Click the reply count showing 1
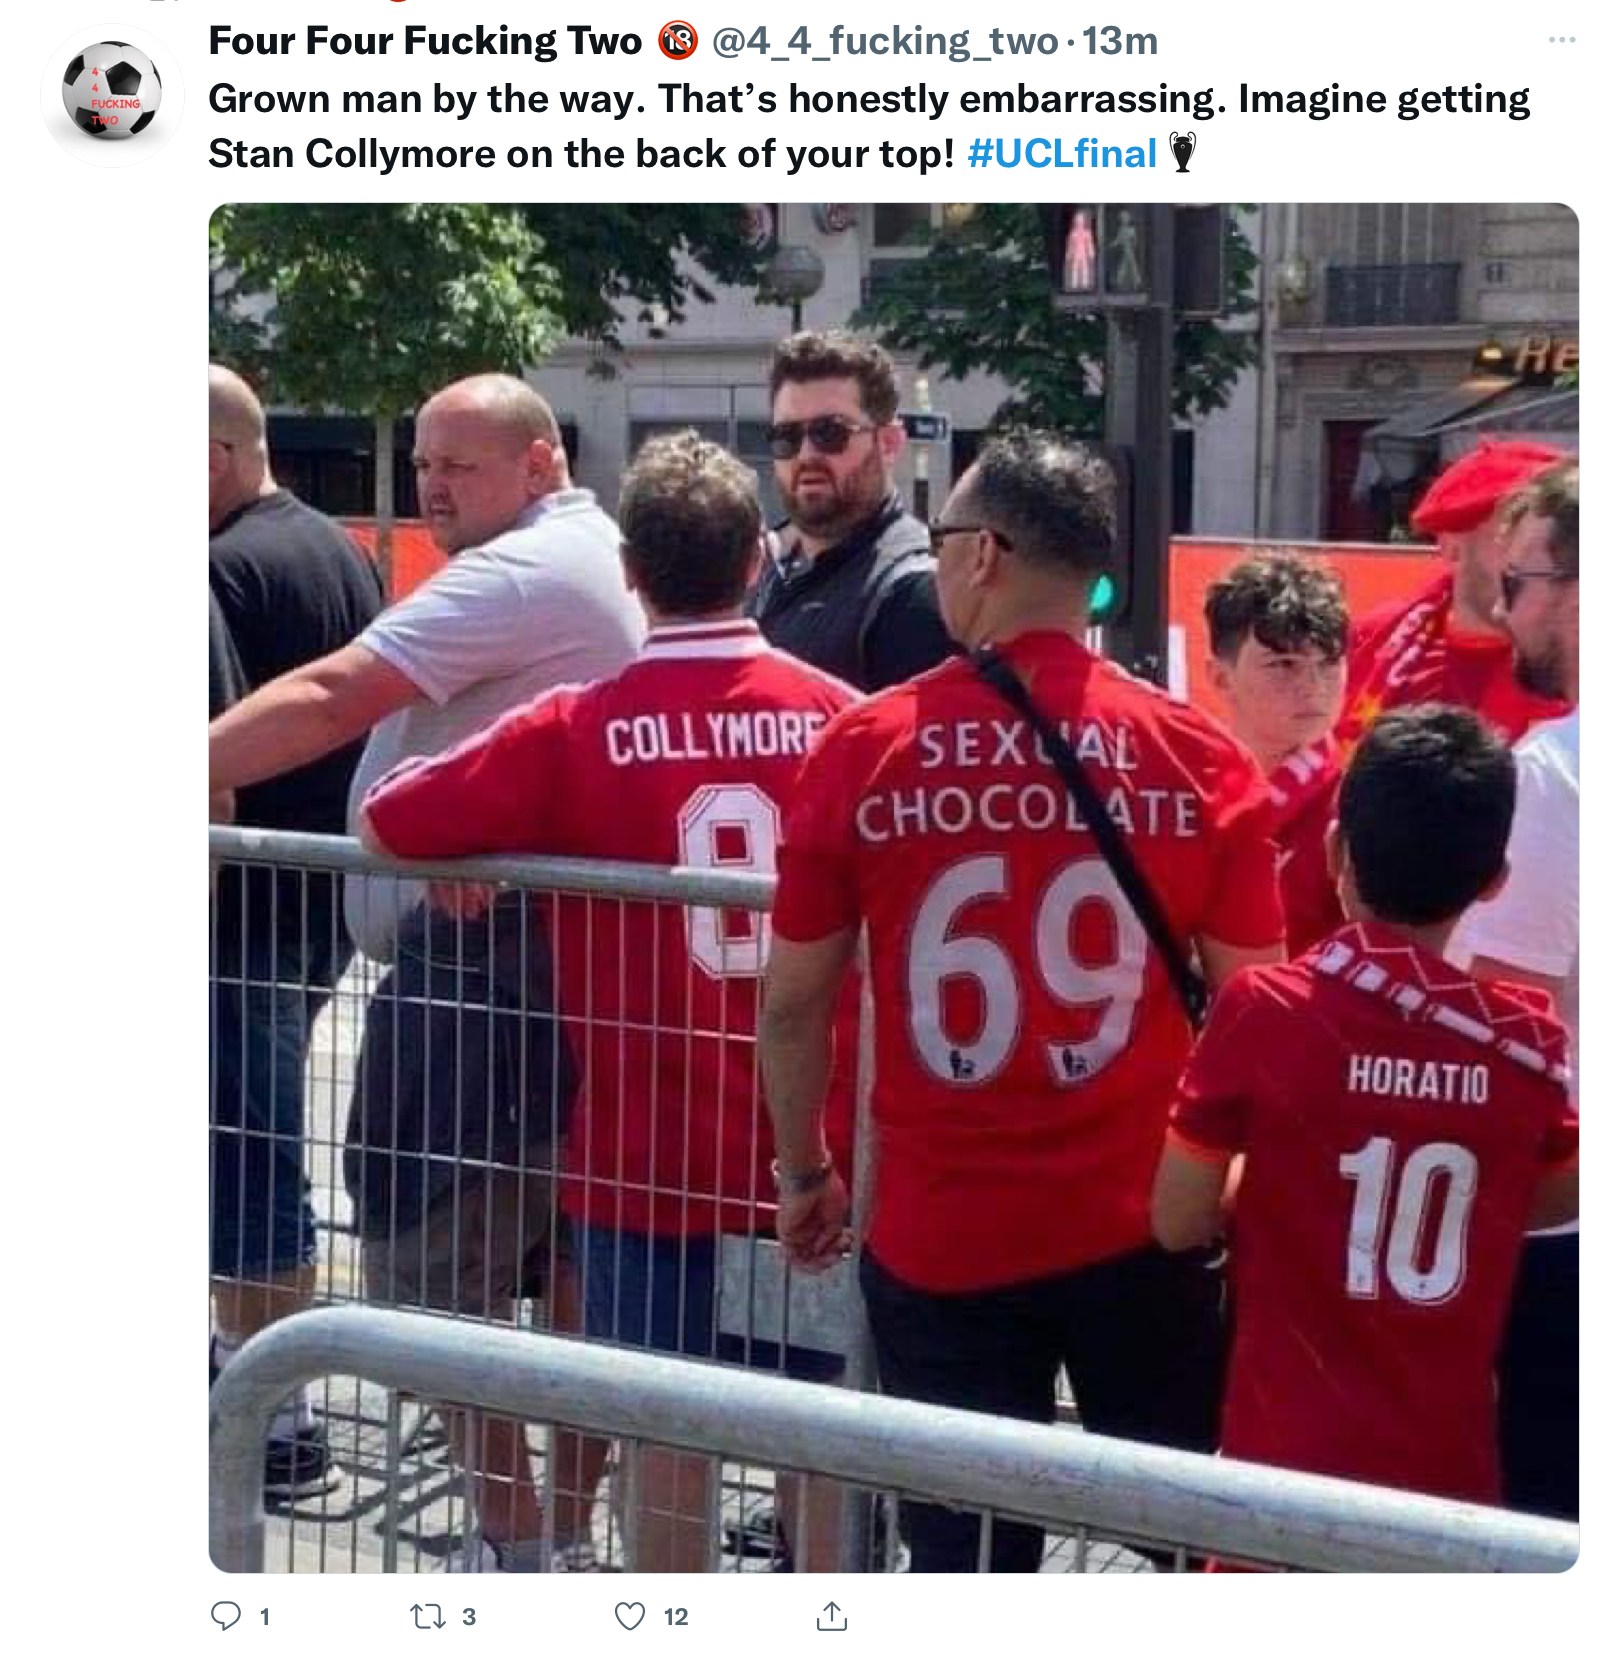1620x1659 pixels. click(265, 1617)
